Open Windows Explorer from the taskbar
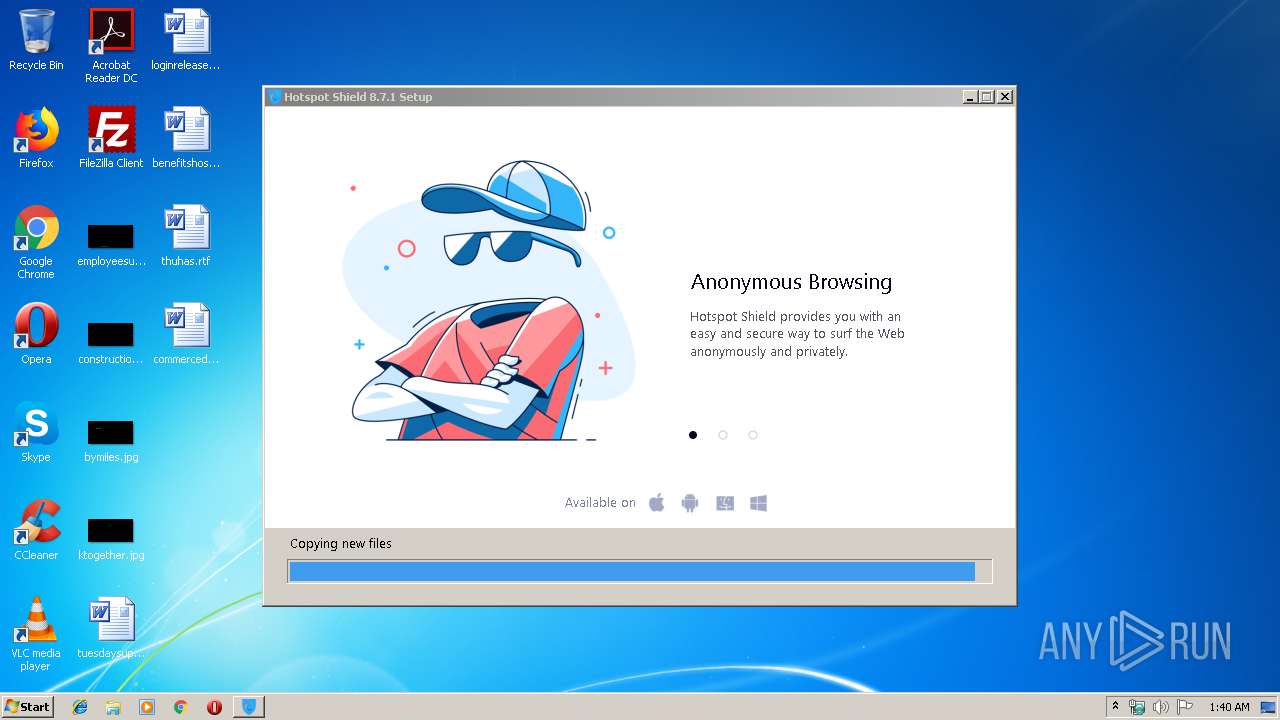This screenshot has width=1280, height=720. [113, 707]
